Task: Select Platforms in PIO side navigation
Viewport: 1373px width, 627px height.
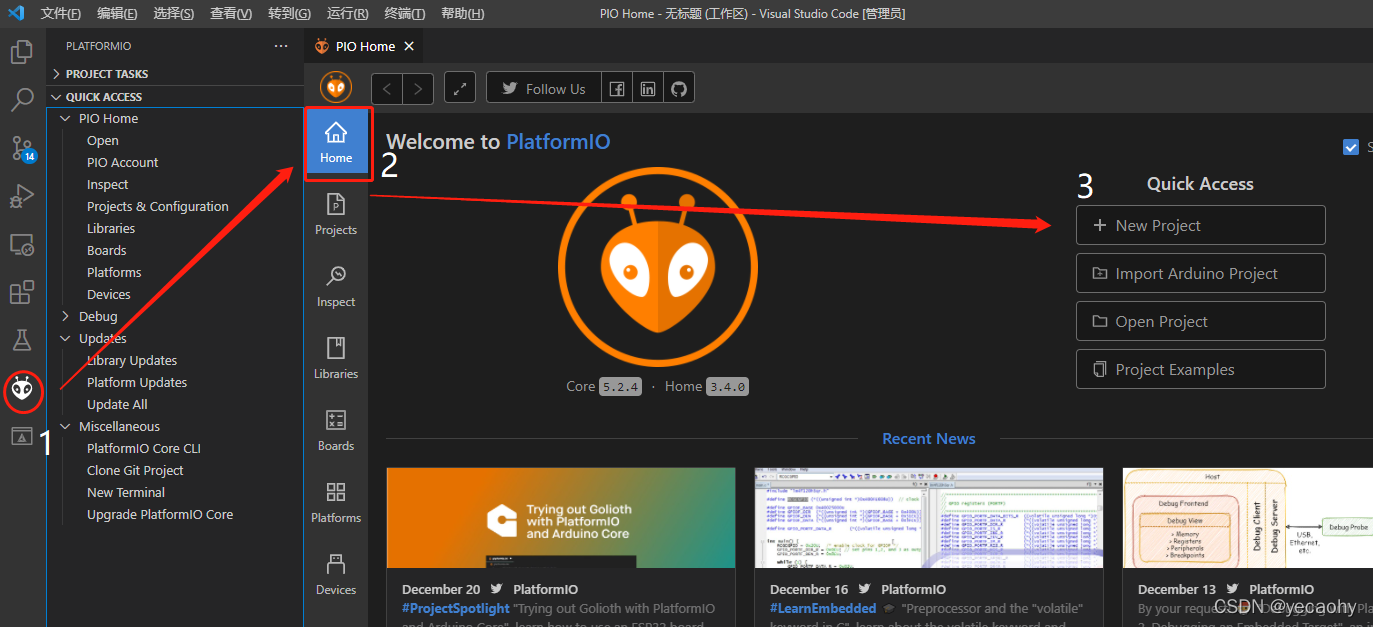Action: [x=336, y=504]
